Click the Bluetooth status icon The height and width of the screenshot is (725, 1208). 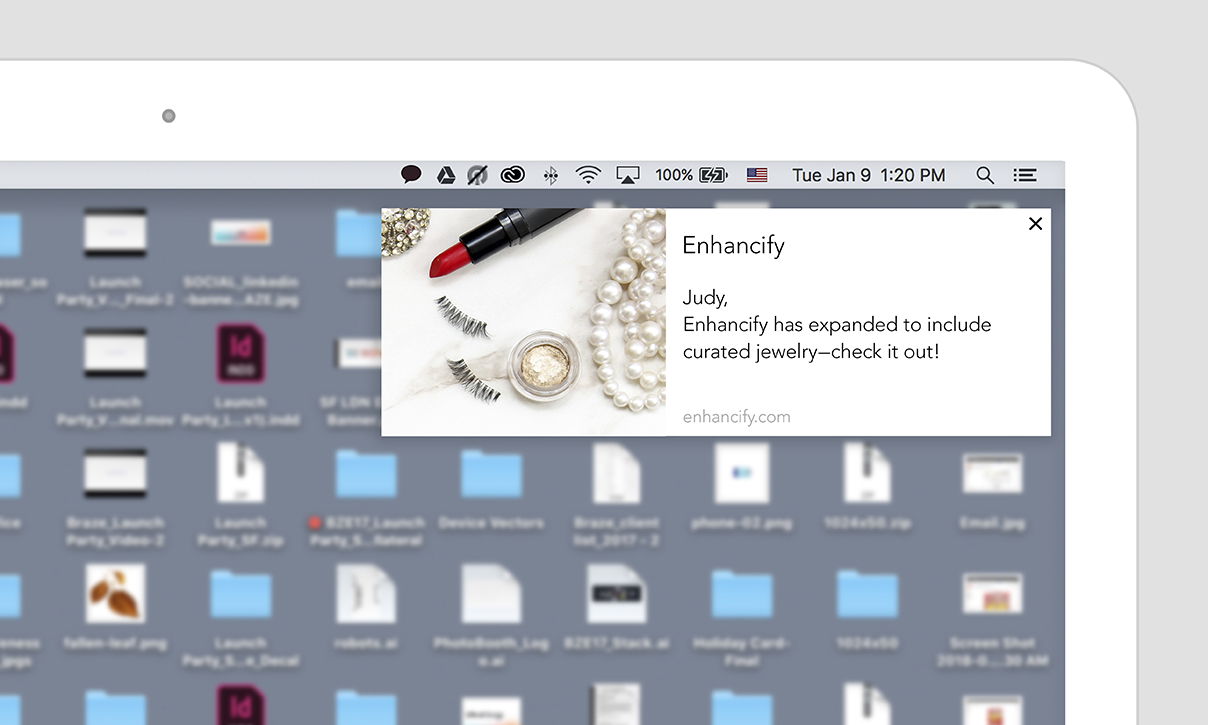550,175
